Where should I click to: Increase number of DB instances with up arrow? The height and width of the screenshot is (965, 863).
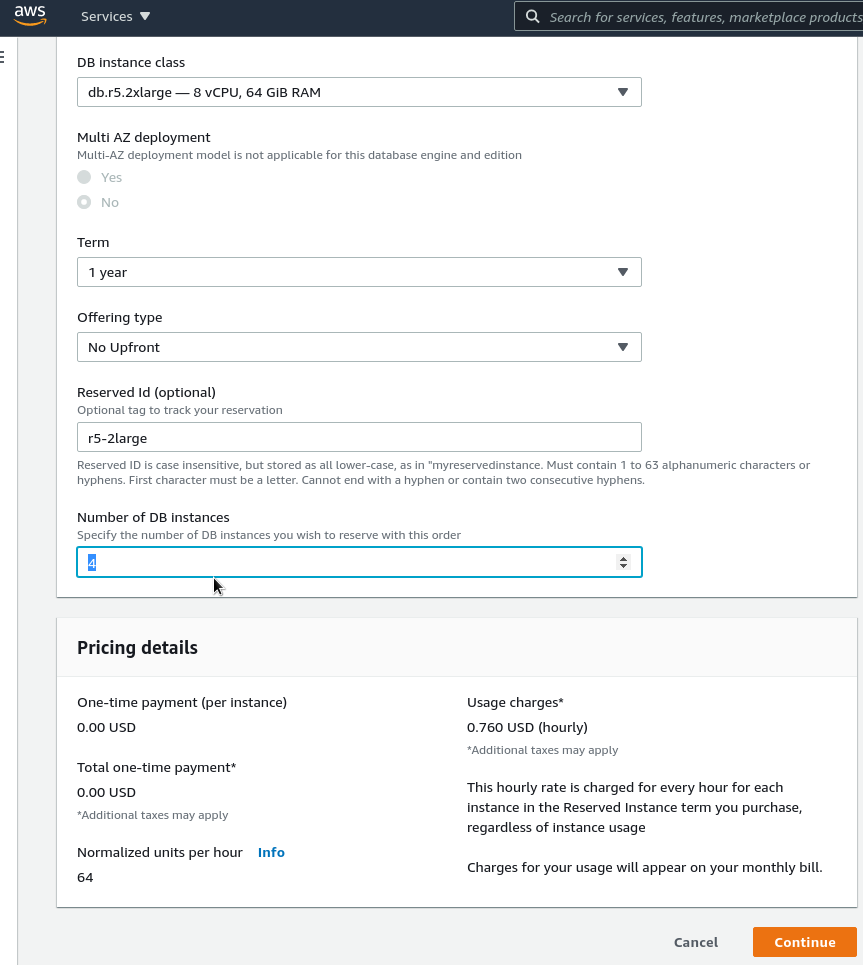click(x=624, y=558)
